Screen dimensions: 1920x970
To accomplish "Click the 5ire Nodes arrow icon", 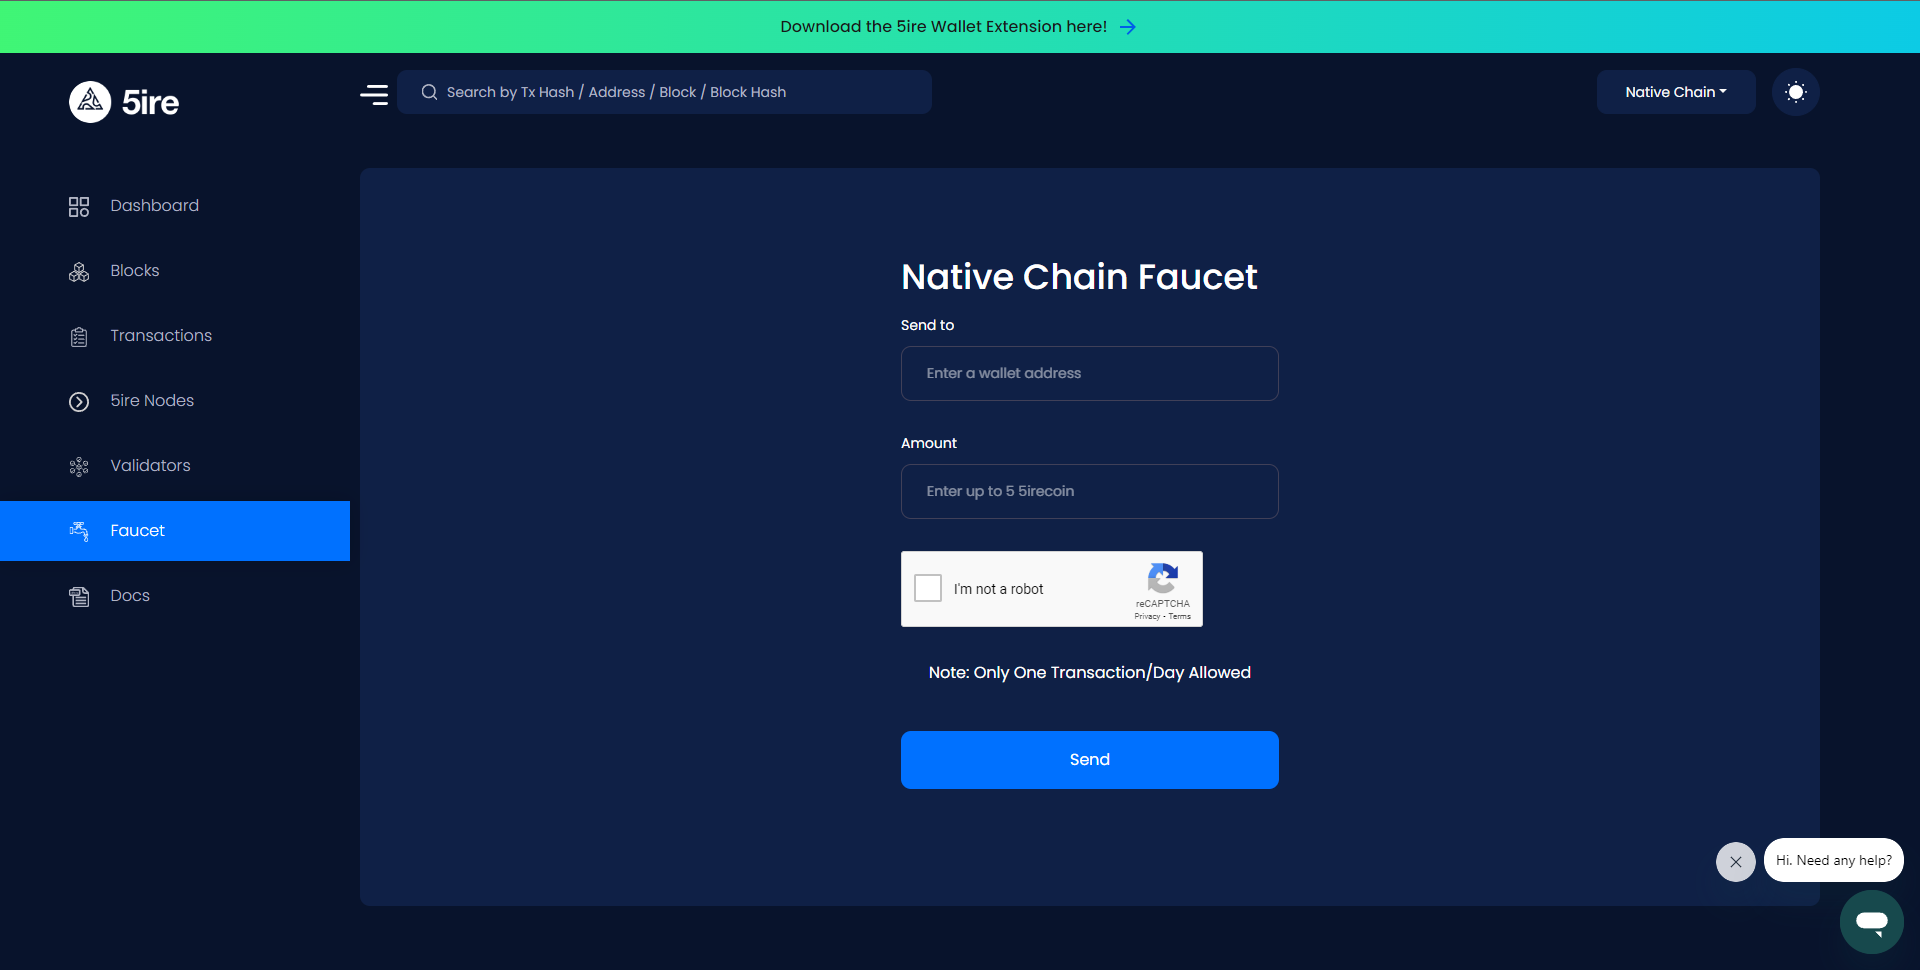I will coord(79,402).
